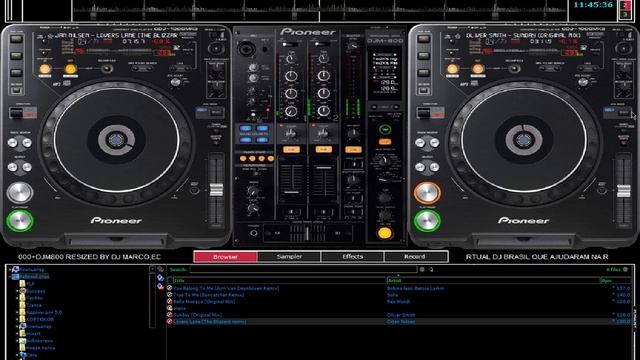Click the blue tag icon in browser side toolbar
Viewport: 640px width, 360px height.
pyautogui.click(x=160, y=278)
